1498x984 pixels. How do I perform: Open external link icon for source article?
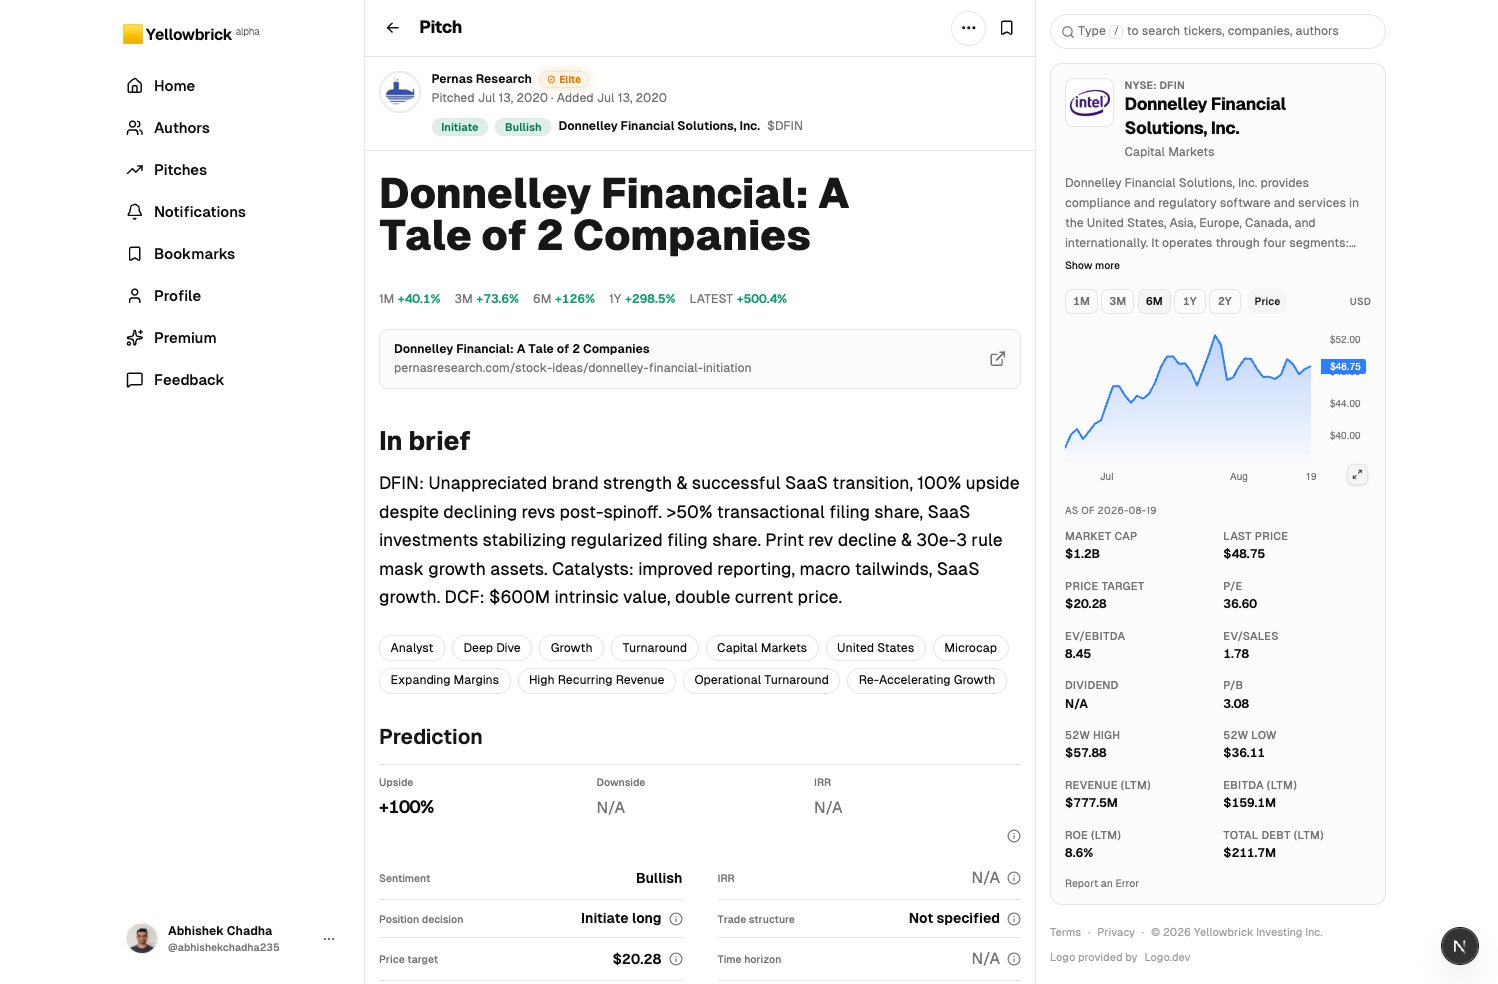997,359
